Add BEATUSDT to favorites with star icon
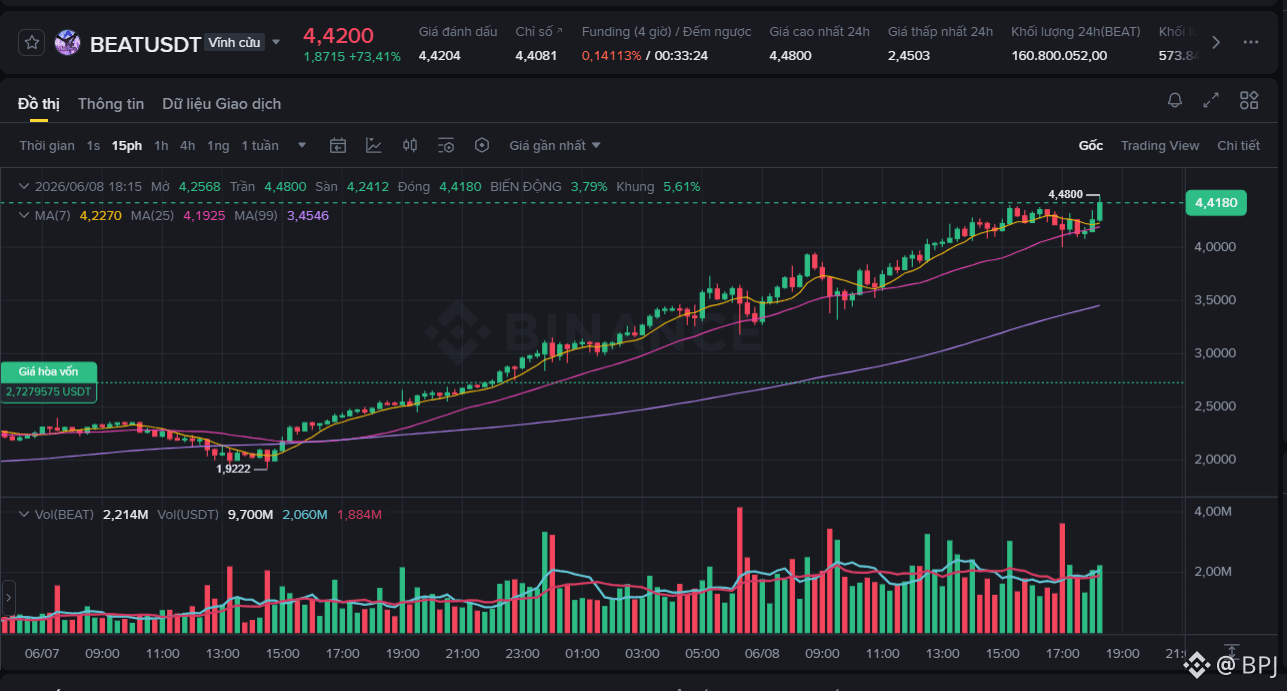The image size is (1287, 691). (32, 43)
